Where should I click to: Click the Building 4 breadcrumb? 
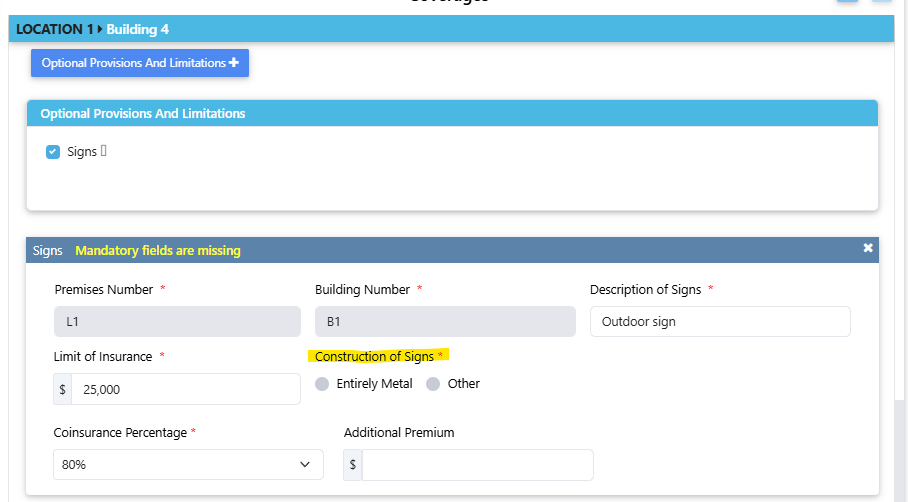(138, 29)
